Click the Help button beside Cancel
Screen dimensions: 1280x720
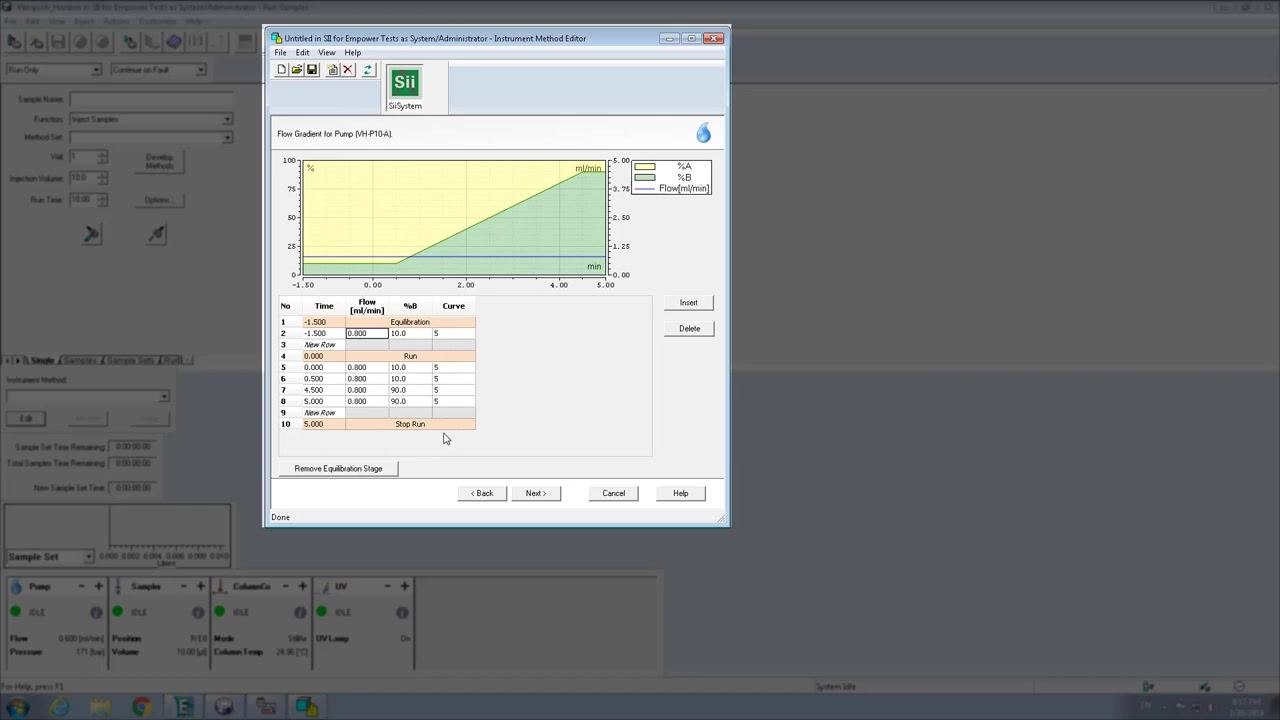coord(680,493)
